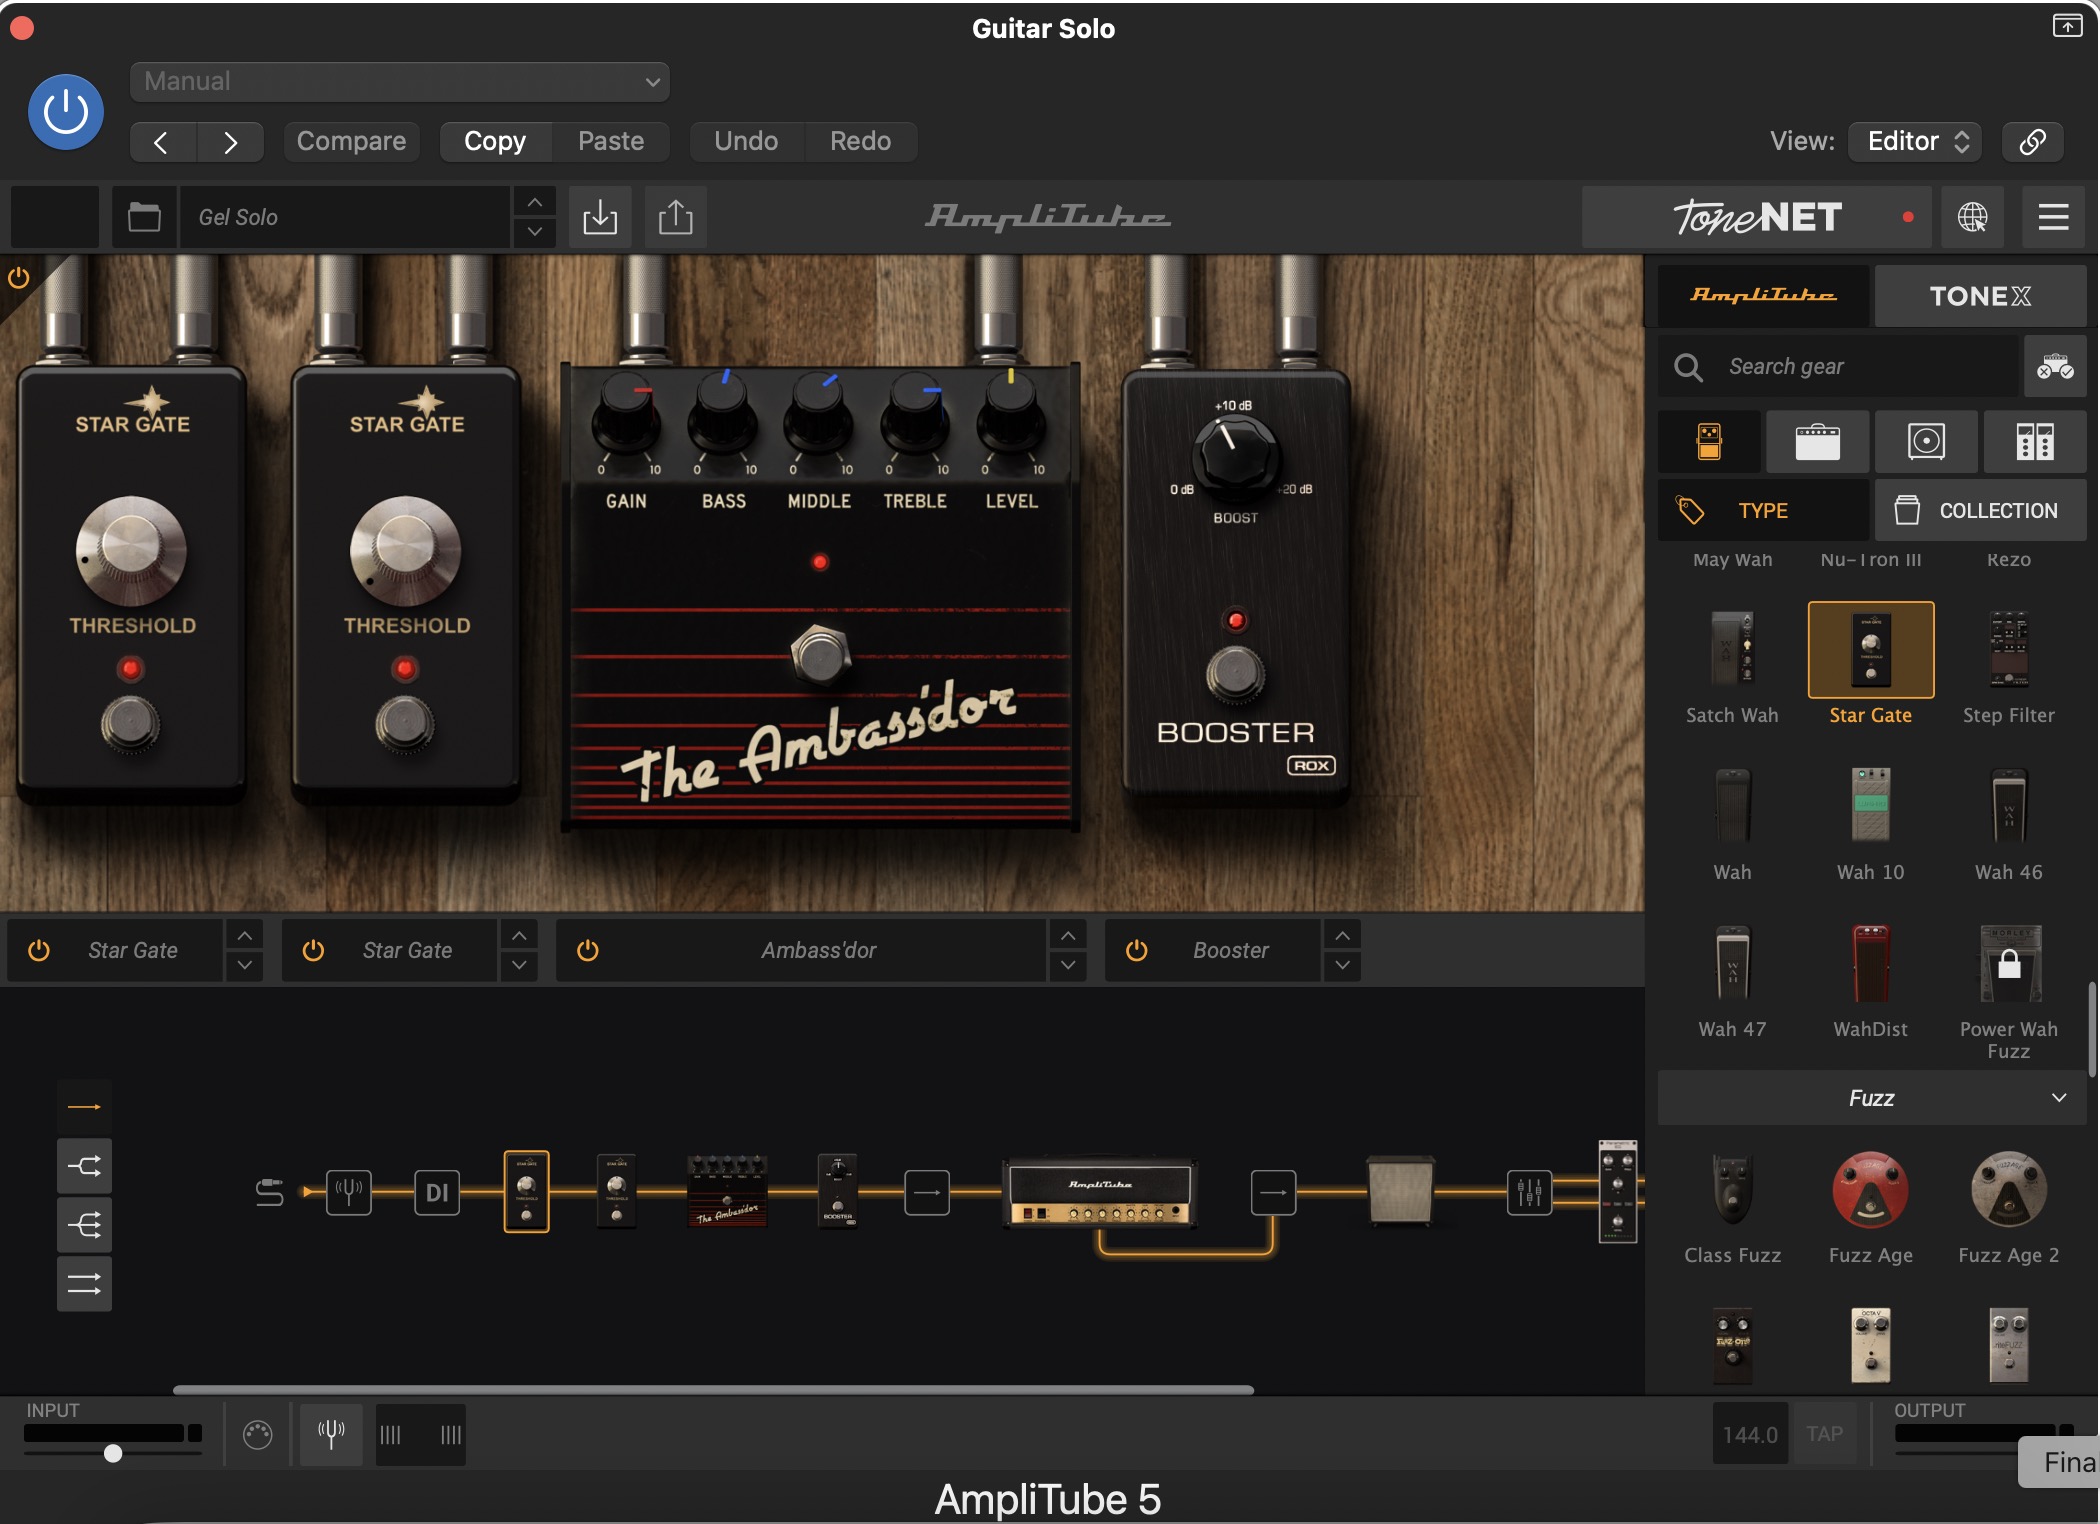Step to previous preset with up arrow
The width and height of the screenshot is (2100, 1524).
pyautogui.click(x=535, y=202)
